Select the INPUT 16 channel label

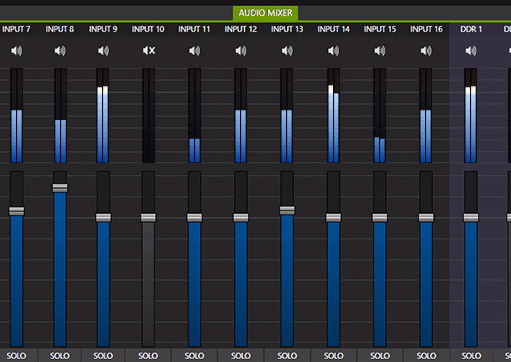[x=426, y=29]
